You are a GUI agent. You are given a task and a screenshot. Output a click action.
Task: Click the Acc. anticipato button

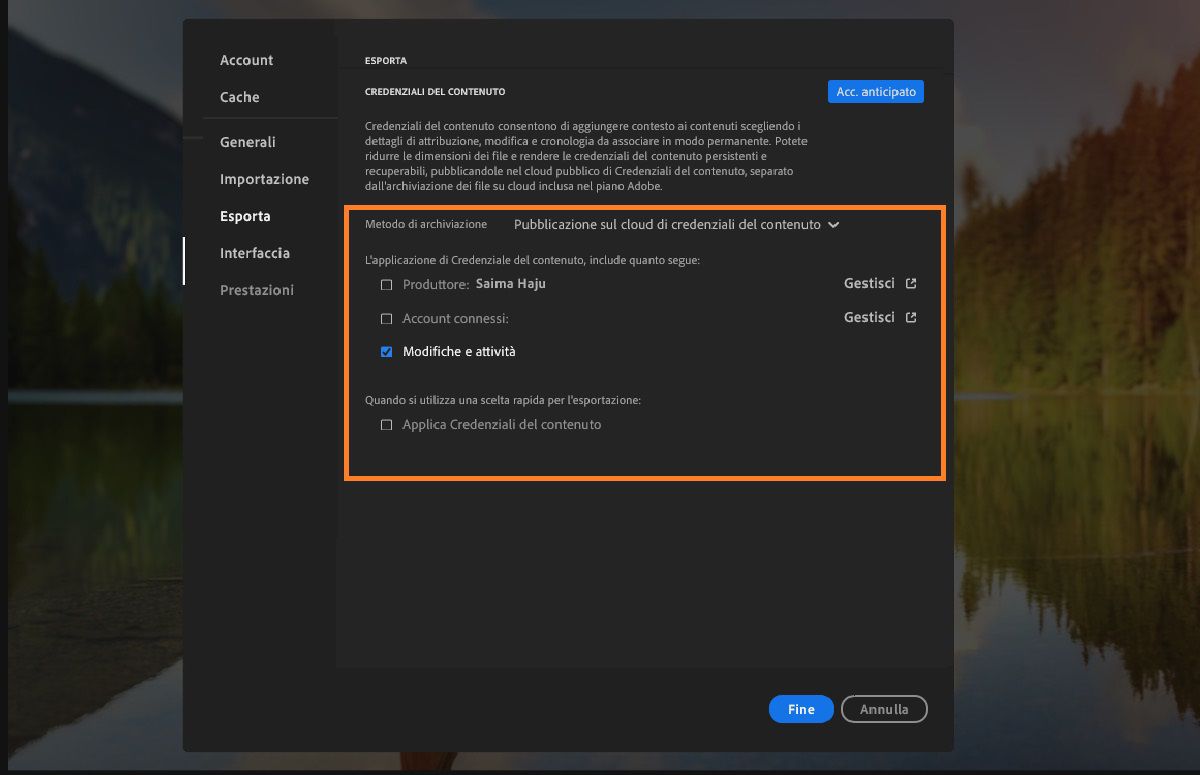point(876,91)
